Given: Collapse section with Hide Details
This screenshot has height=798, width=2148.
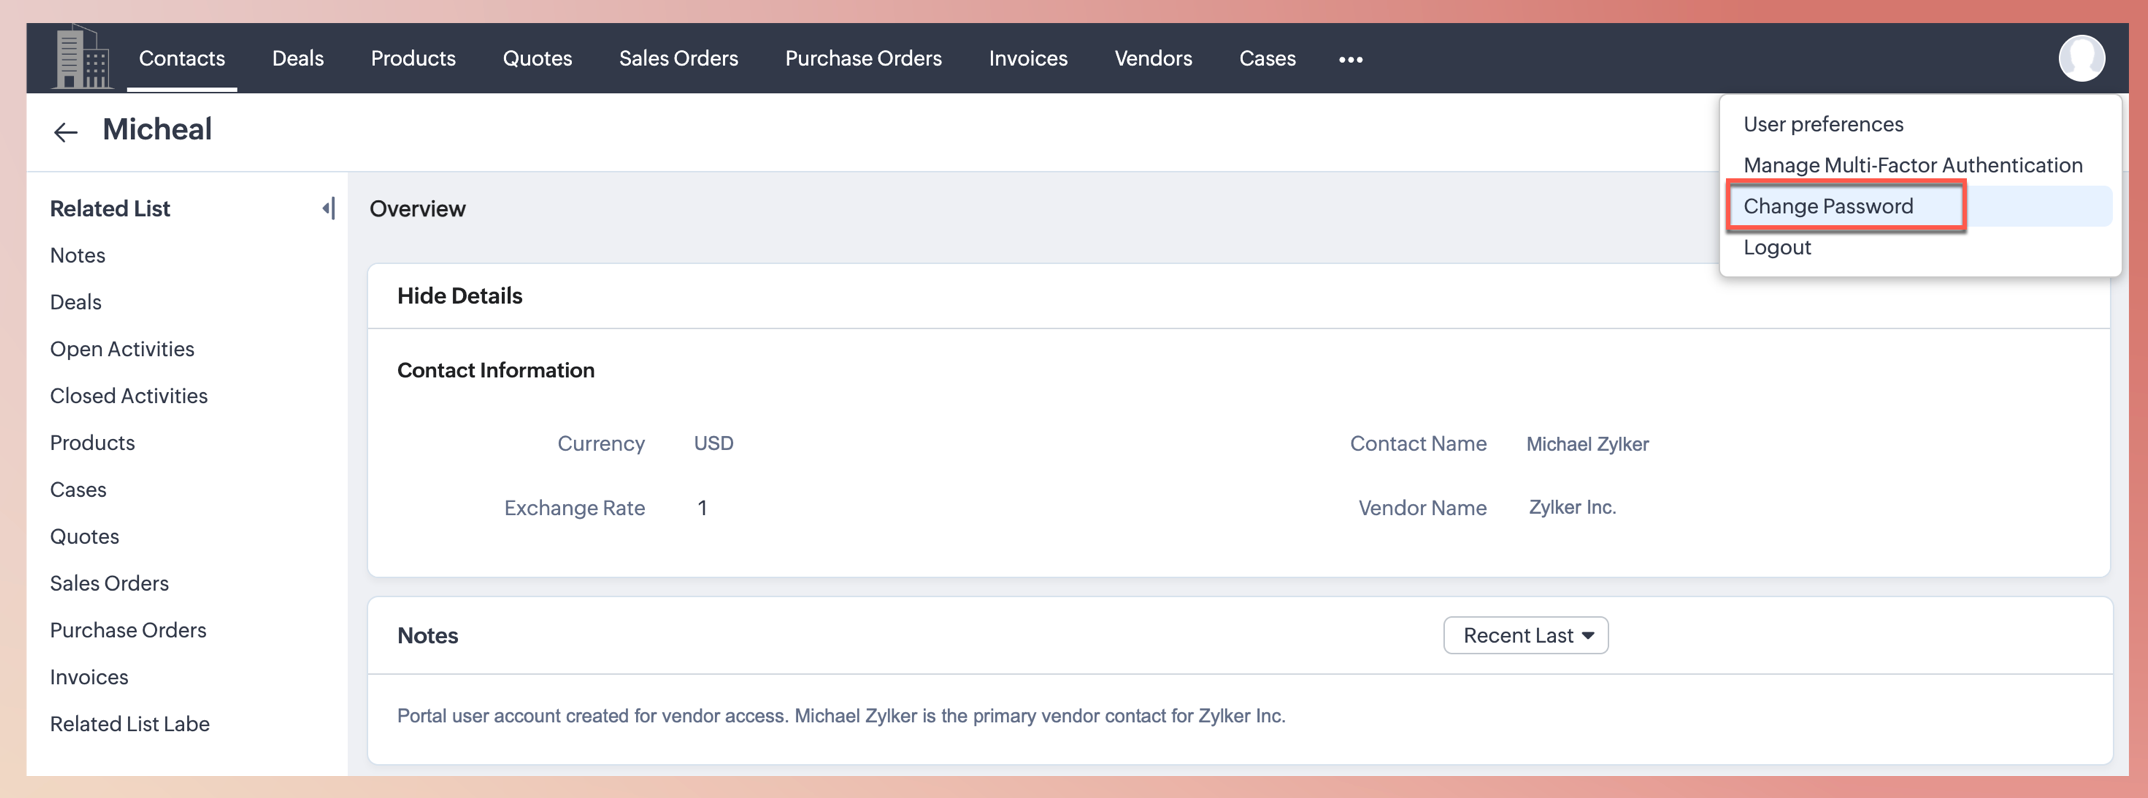Looking at the screenshot, I should pyautogui.click(x=459, y=296).
